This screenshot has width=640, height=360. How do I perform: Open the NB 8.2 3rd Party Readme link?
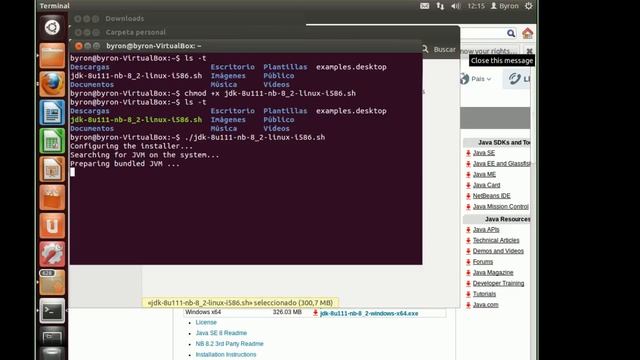pyautogui.click(x=229, y=344)
